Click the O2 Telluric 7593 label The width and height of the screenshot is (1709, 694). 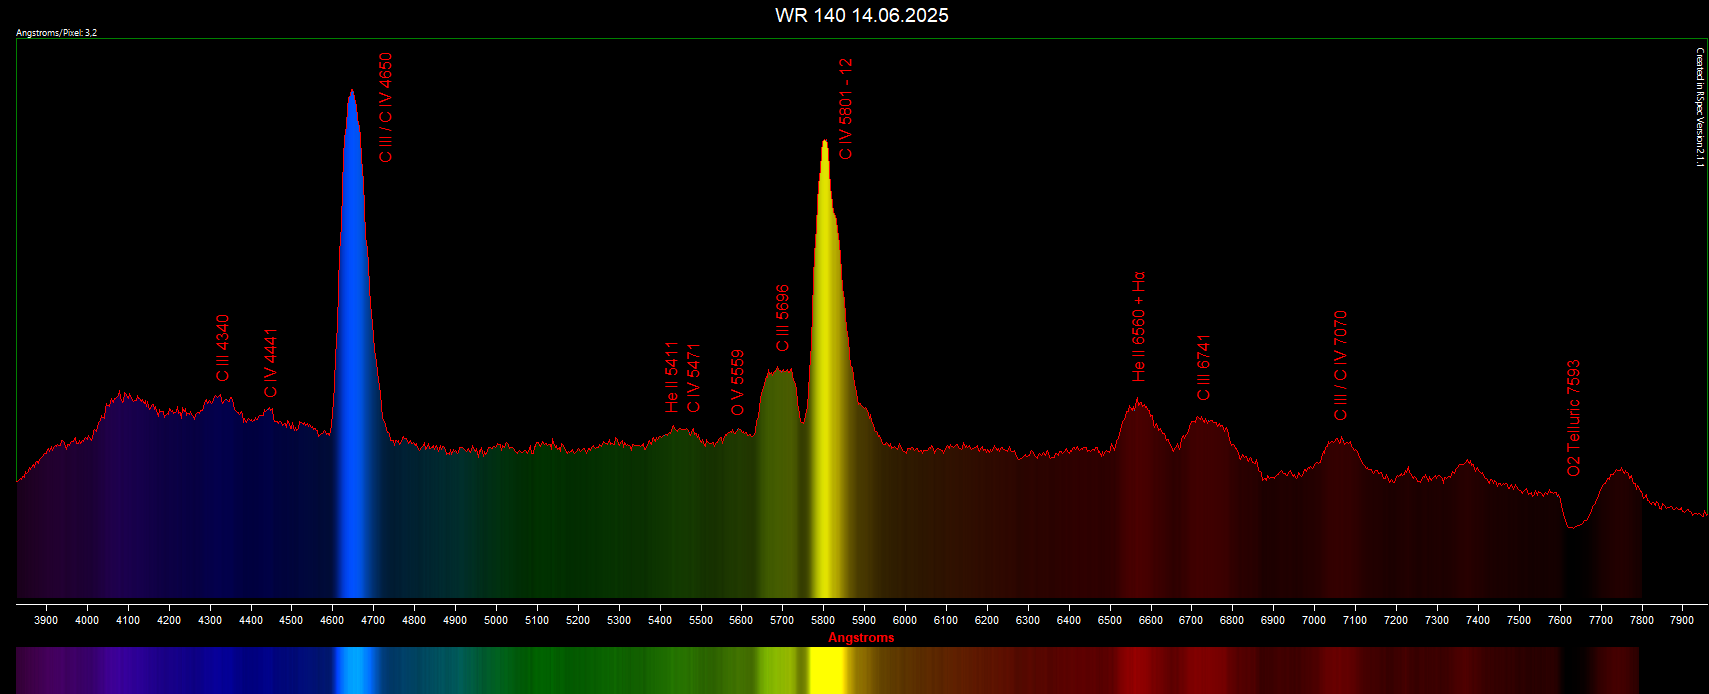[x=1574, y=419]
